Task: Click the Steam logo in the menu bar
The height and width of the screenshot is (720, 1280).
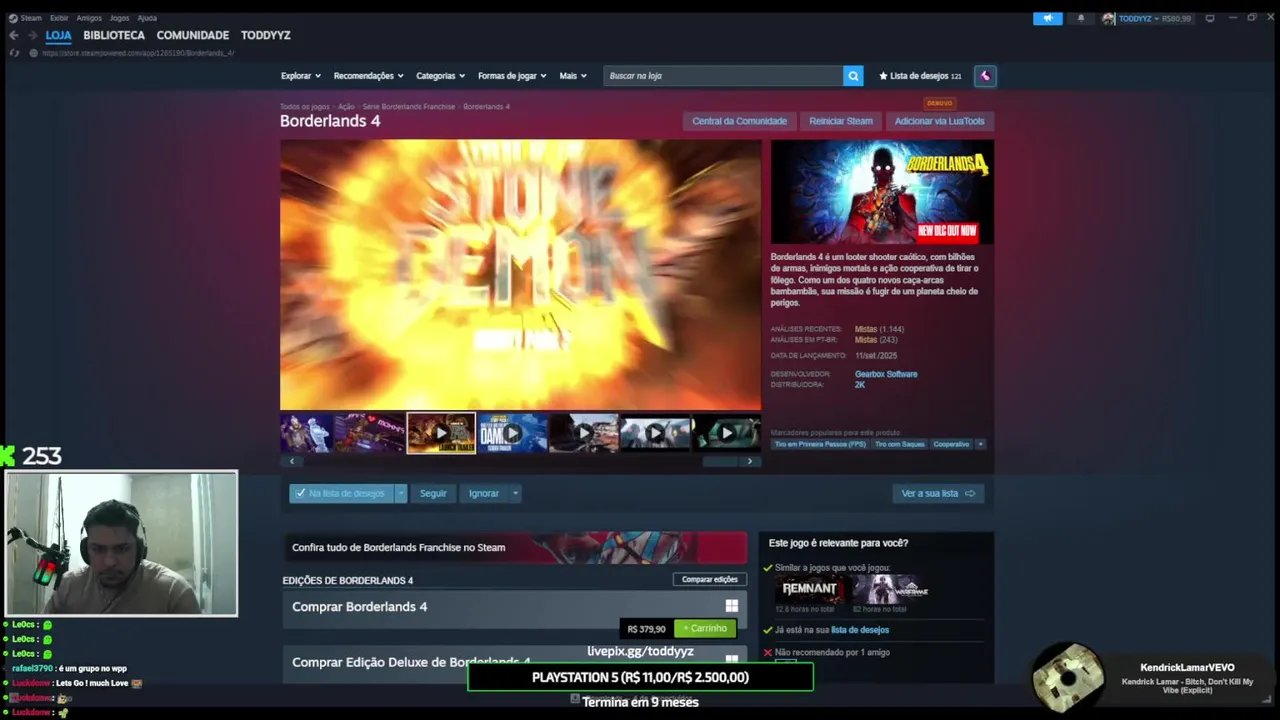Action: click(x=13, y=18)
